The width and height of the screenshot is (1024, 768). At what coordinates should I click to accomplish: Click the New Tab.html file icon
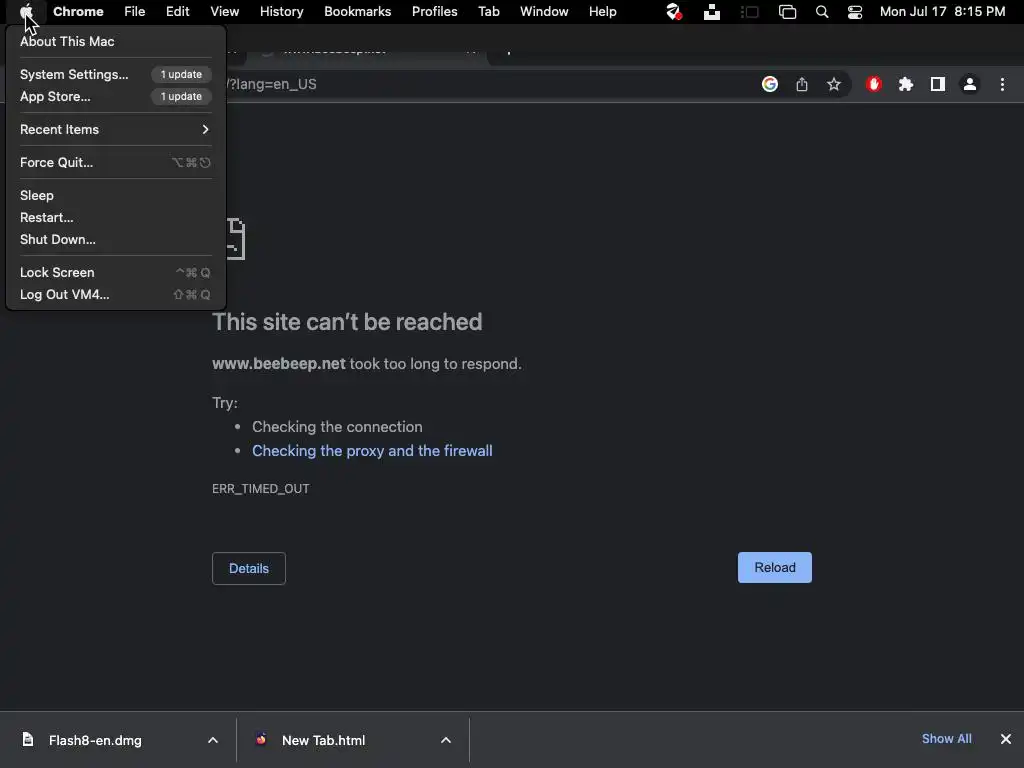click(261, 739)
